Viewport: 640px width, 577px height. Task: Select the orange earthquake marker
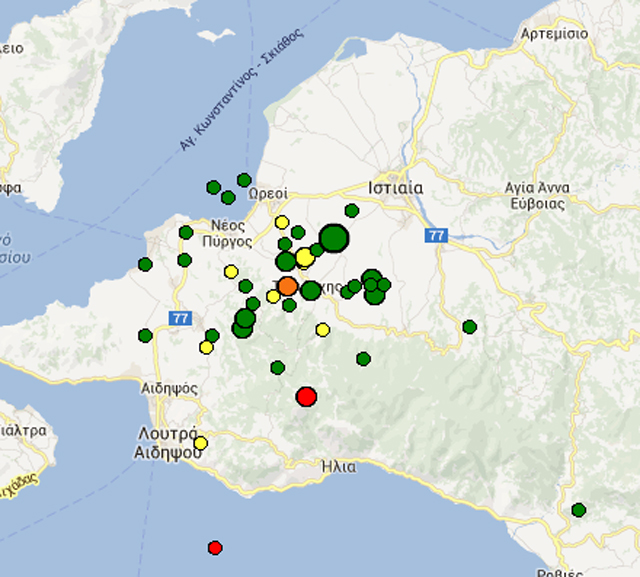287,286
